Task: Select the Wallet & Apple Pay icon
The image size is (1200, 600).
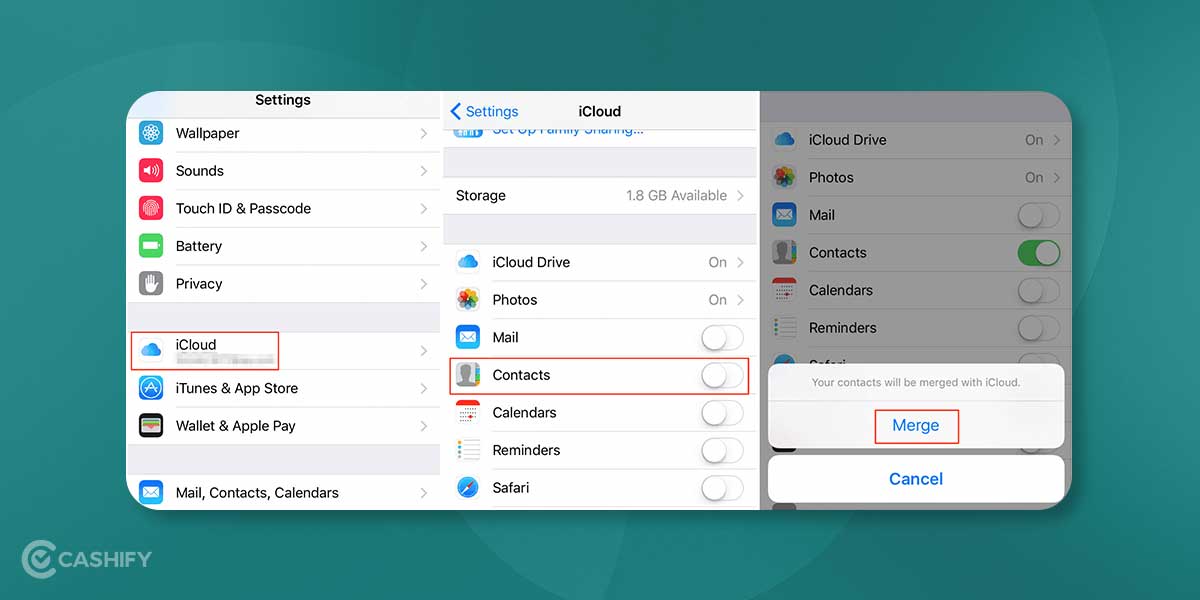Action: pyautogui.click(x=150, y=425)
